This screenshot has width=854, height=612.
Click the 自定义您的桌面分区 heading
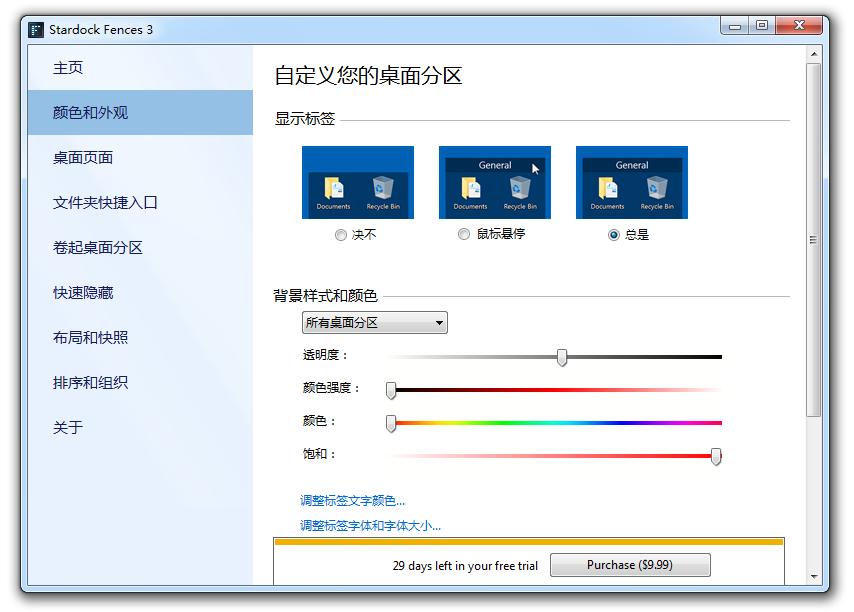click(368, 76)
